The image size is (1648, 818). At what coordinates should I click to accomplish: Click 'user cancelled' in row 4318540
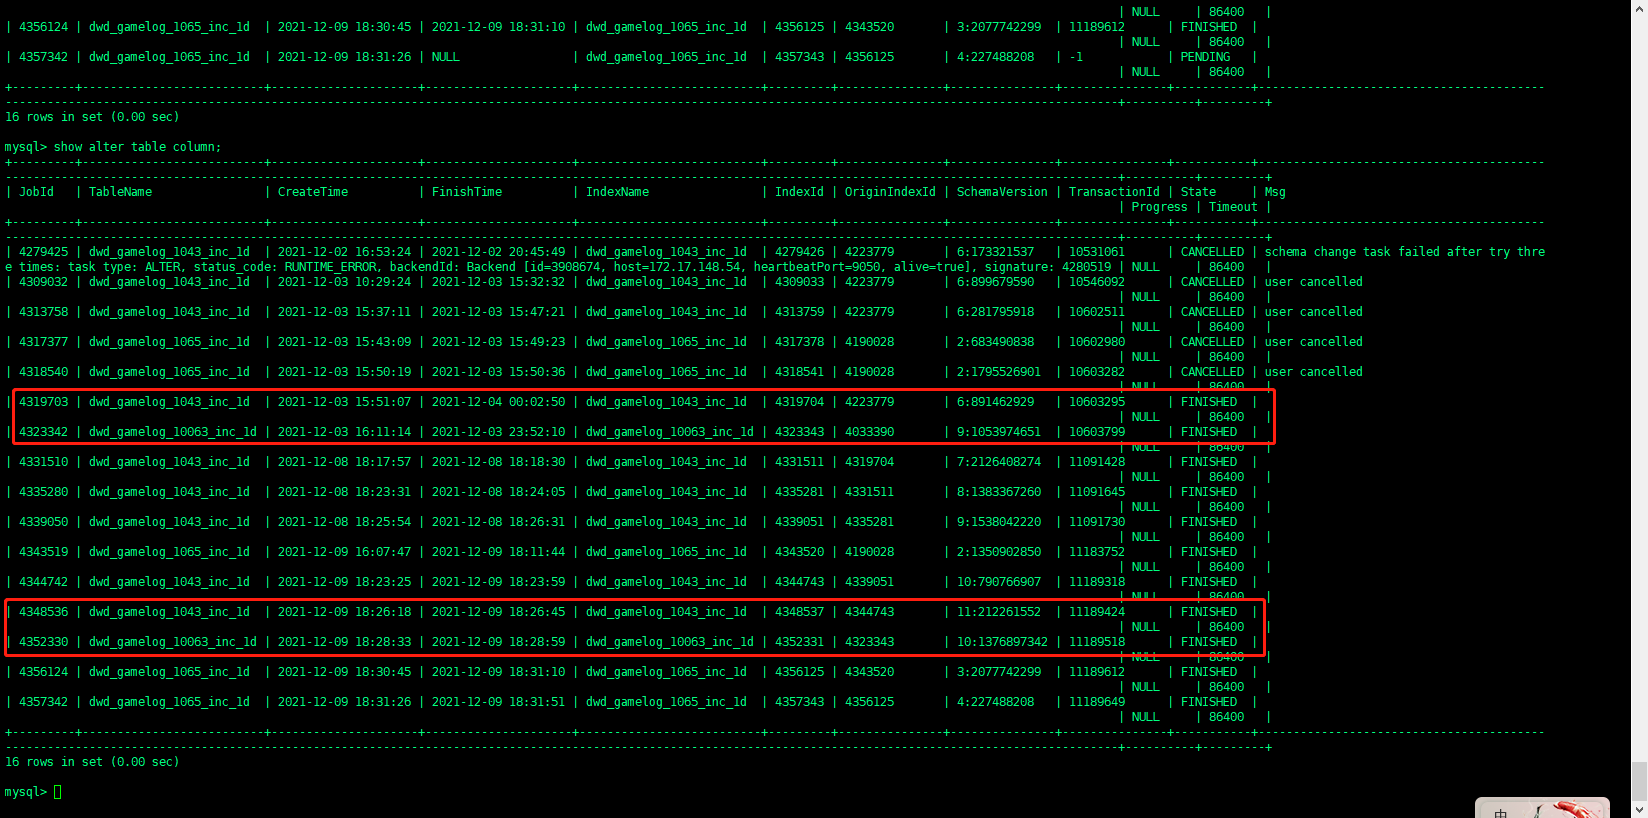(1313, 372)
